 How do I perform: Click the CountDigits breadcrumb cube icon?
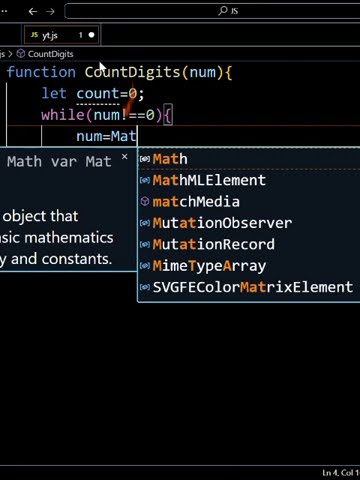tap(21, 54)
